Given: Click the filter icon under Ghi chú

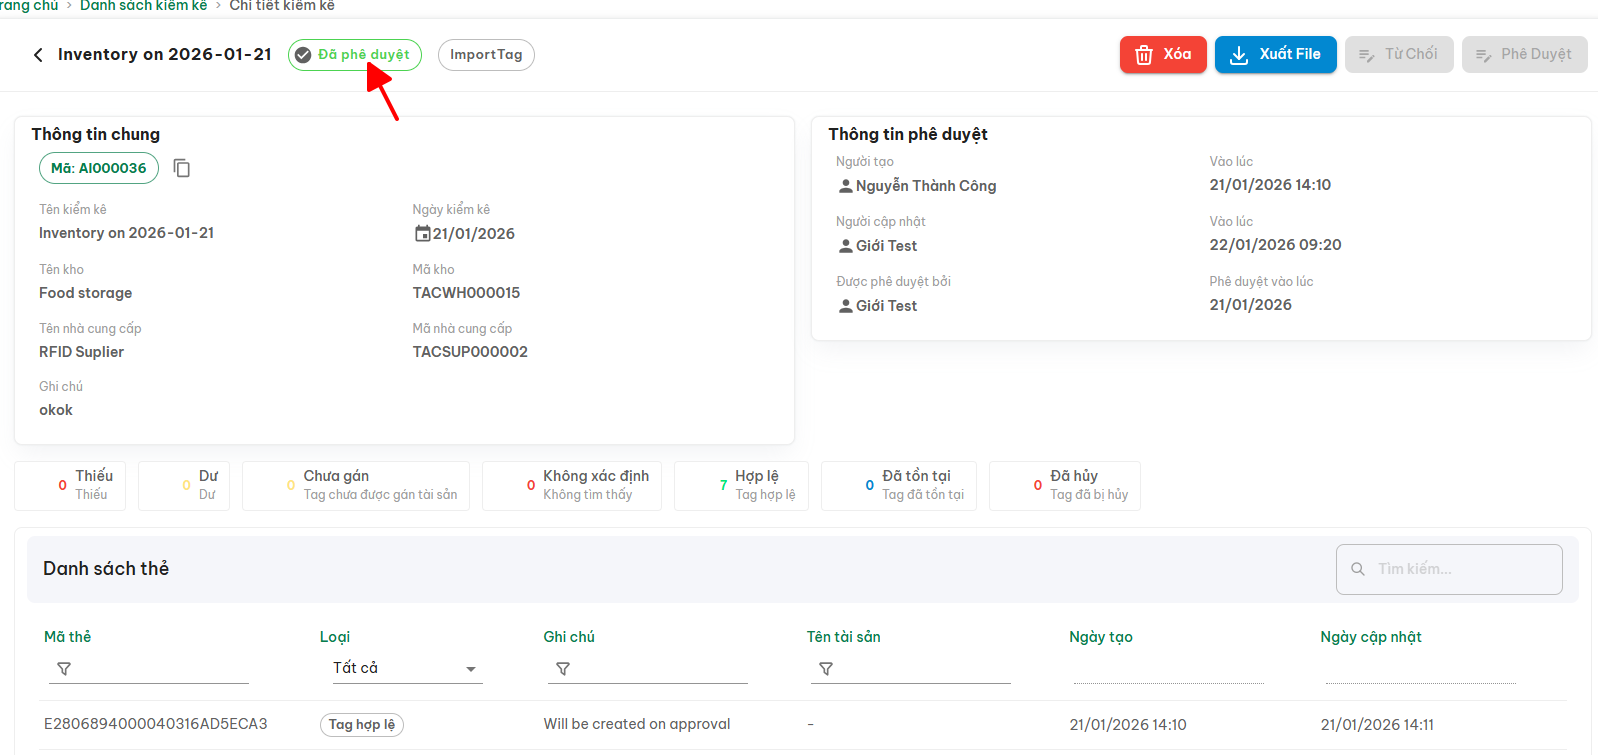Looking at the screenshot, I should pos(563,669).
